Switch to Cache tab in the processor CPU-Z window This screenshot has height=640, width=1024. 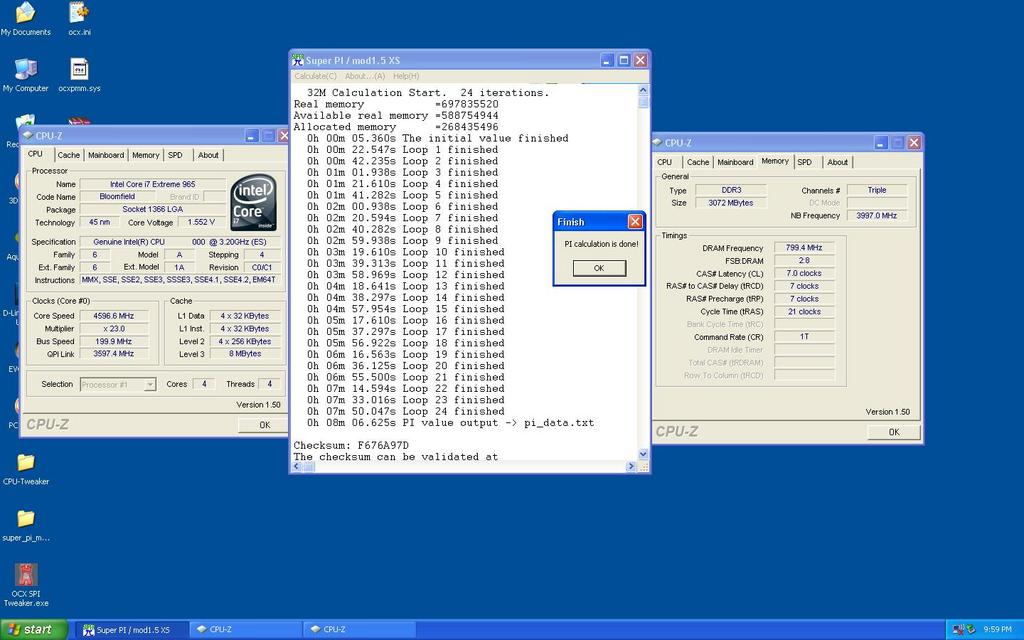point(69,155)
